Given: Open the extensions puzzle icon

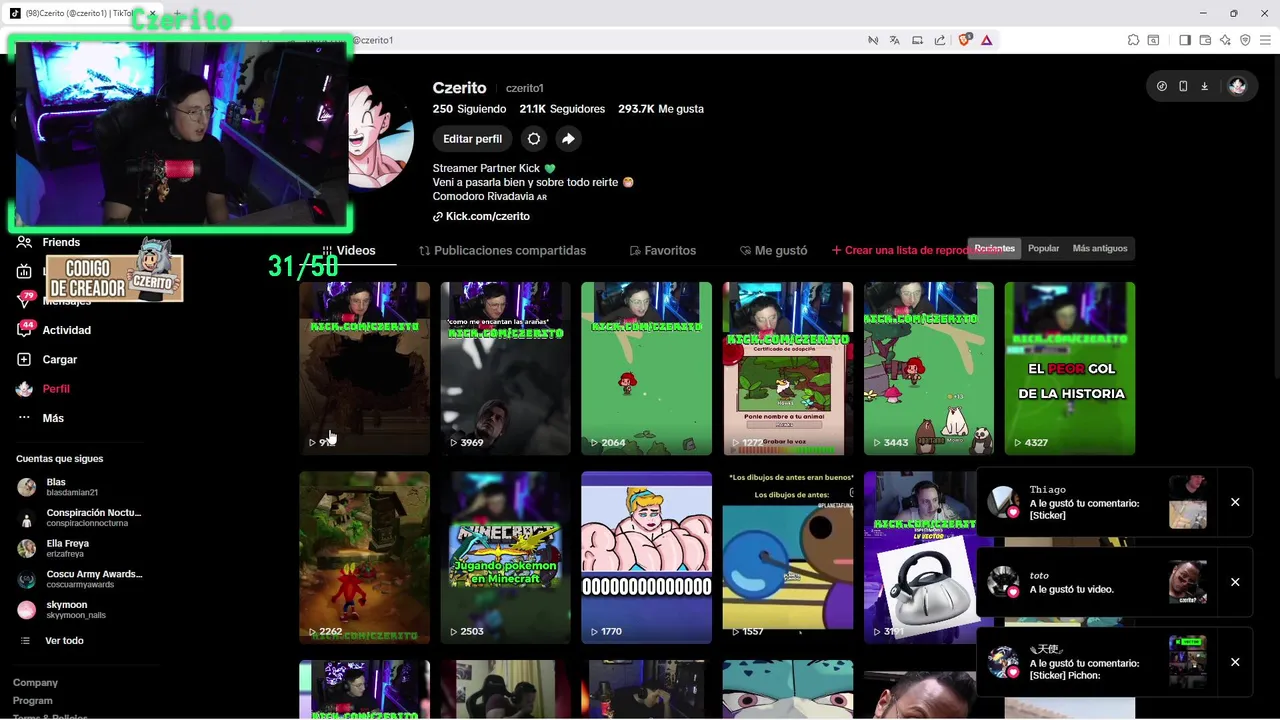Looking at the screenshot, I should (x=1133, y=40).
